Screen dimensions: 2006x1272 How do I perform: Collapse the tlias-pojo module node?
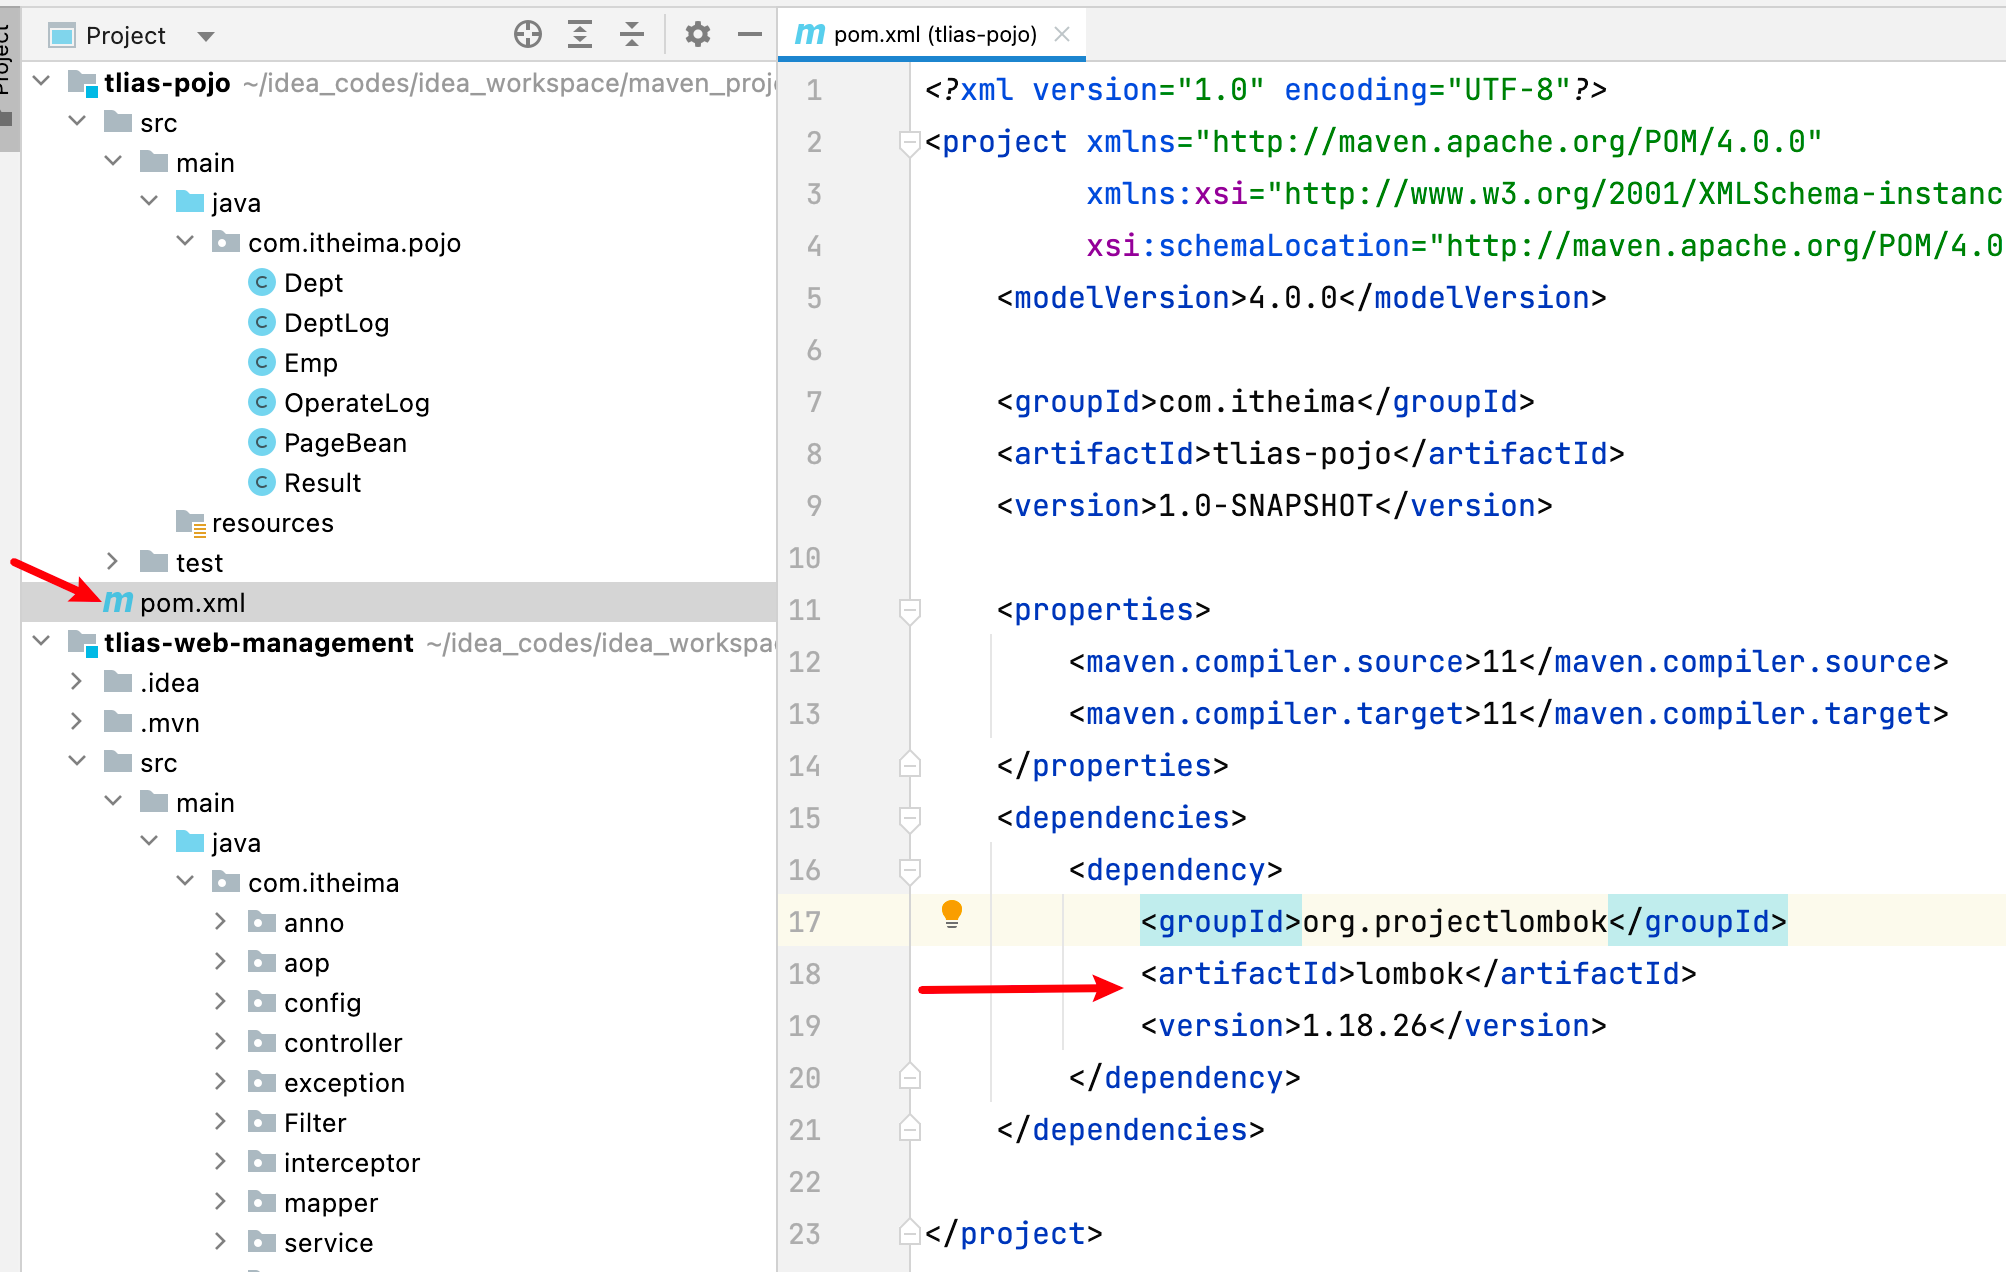click(42, 82)
